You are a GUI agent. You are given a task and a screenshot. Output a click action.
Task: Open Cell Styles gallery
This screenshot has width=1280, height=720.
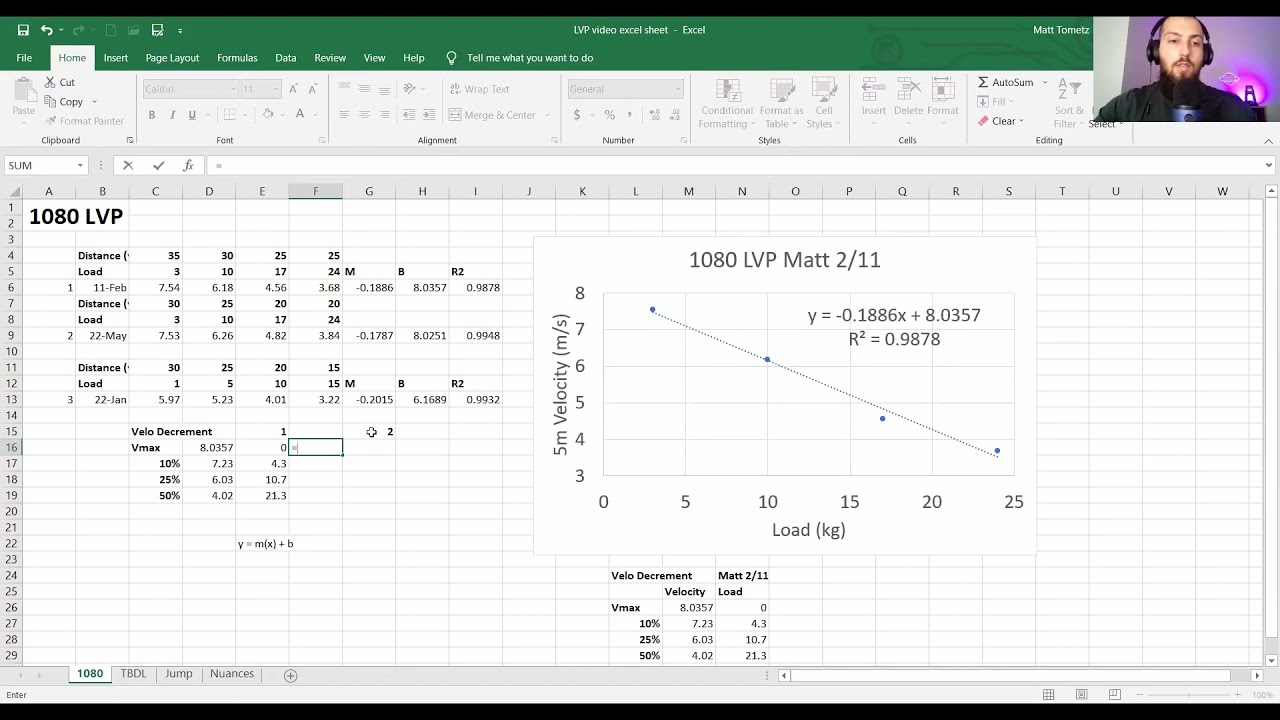(824, 103)
